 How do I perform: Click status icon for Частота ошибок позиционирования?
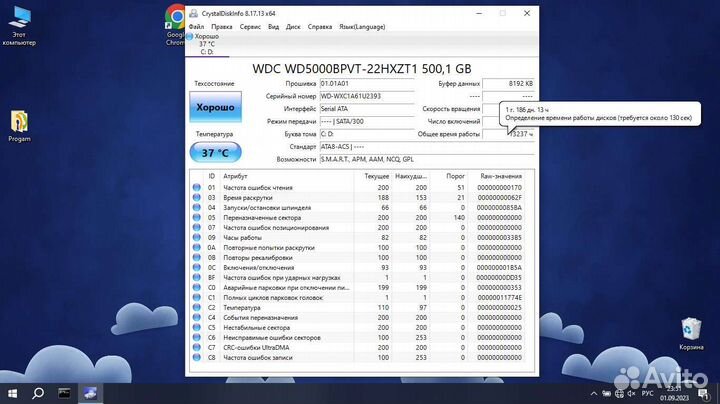[x=197, y=228]
